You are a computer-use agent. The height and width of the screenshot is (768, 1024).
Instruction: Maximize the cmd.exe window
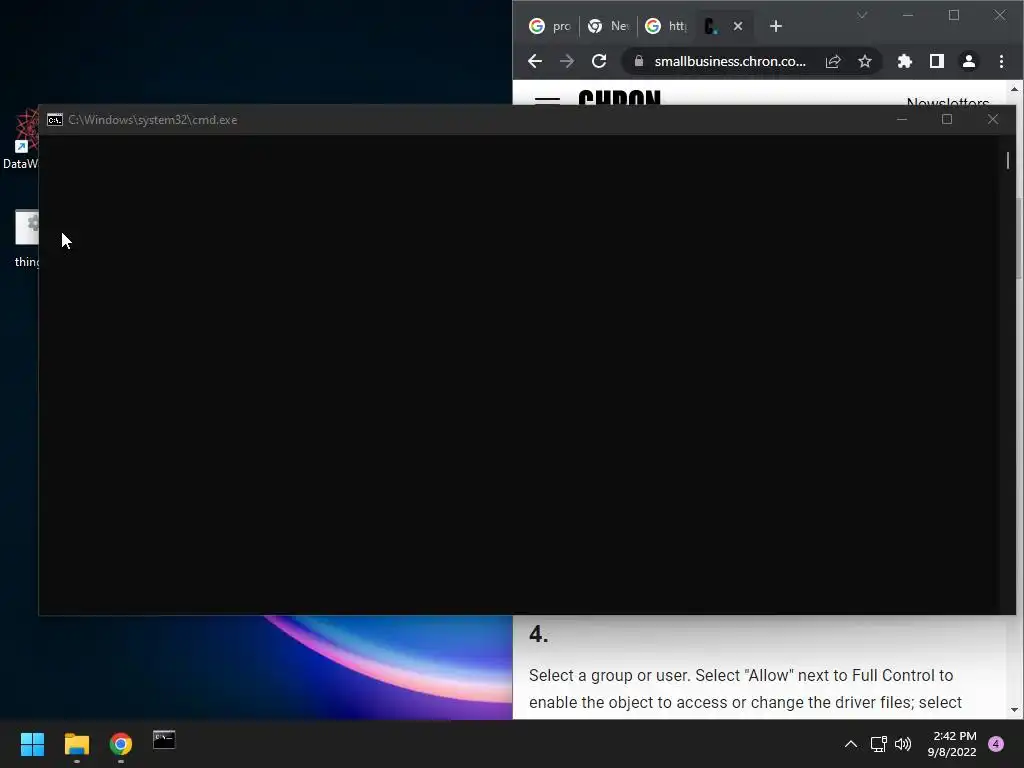coord(947,120)
